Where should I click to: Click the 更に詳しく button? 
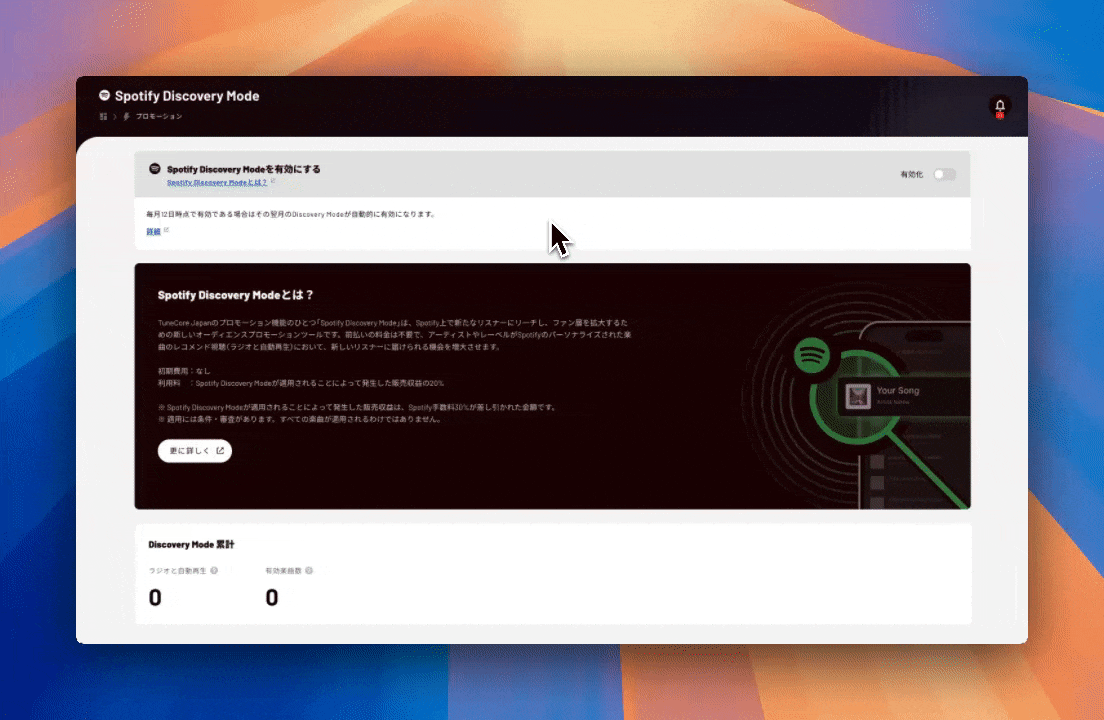(x=195, y=450)
